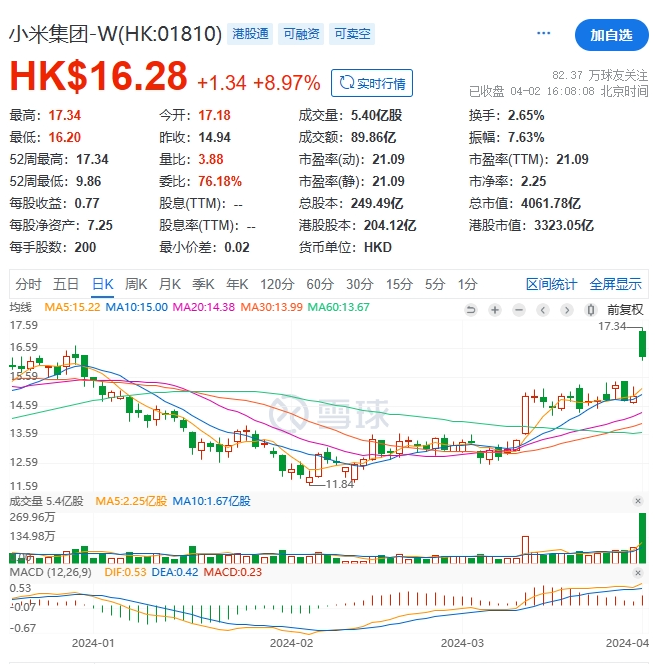Screen dimensions: 655x664
Task: Click the 成交量 5.40亿股 value
Action: click(376, 116)
